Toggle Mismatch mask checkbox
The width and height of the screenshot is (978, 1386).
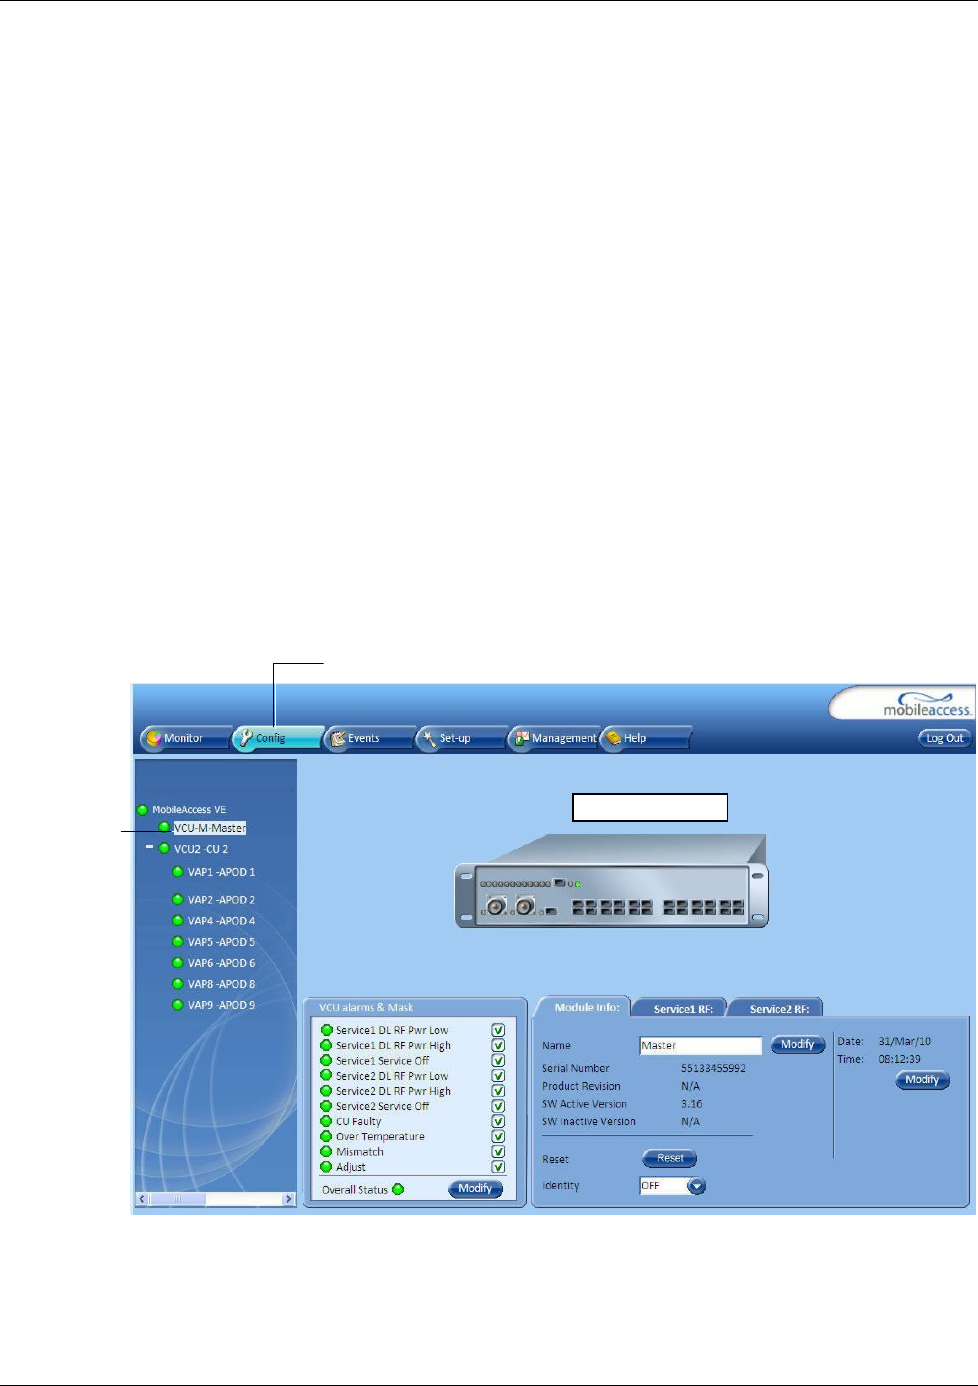[x=498, y=1152]
